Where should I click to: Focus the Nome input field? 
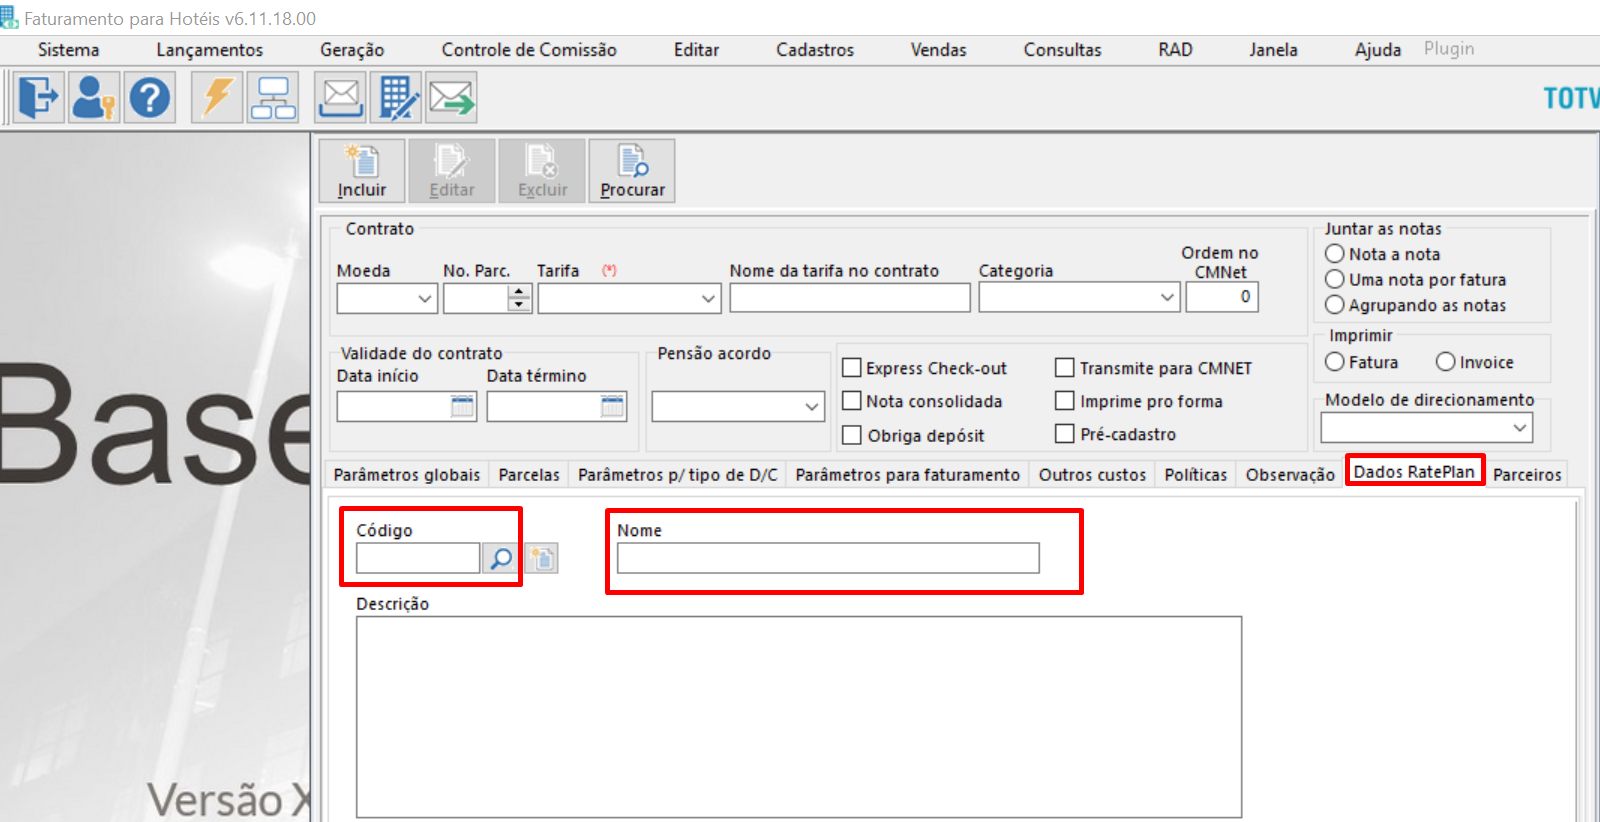click(x=828, y=558)
